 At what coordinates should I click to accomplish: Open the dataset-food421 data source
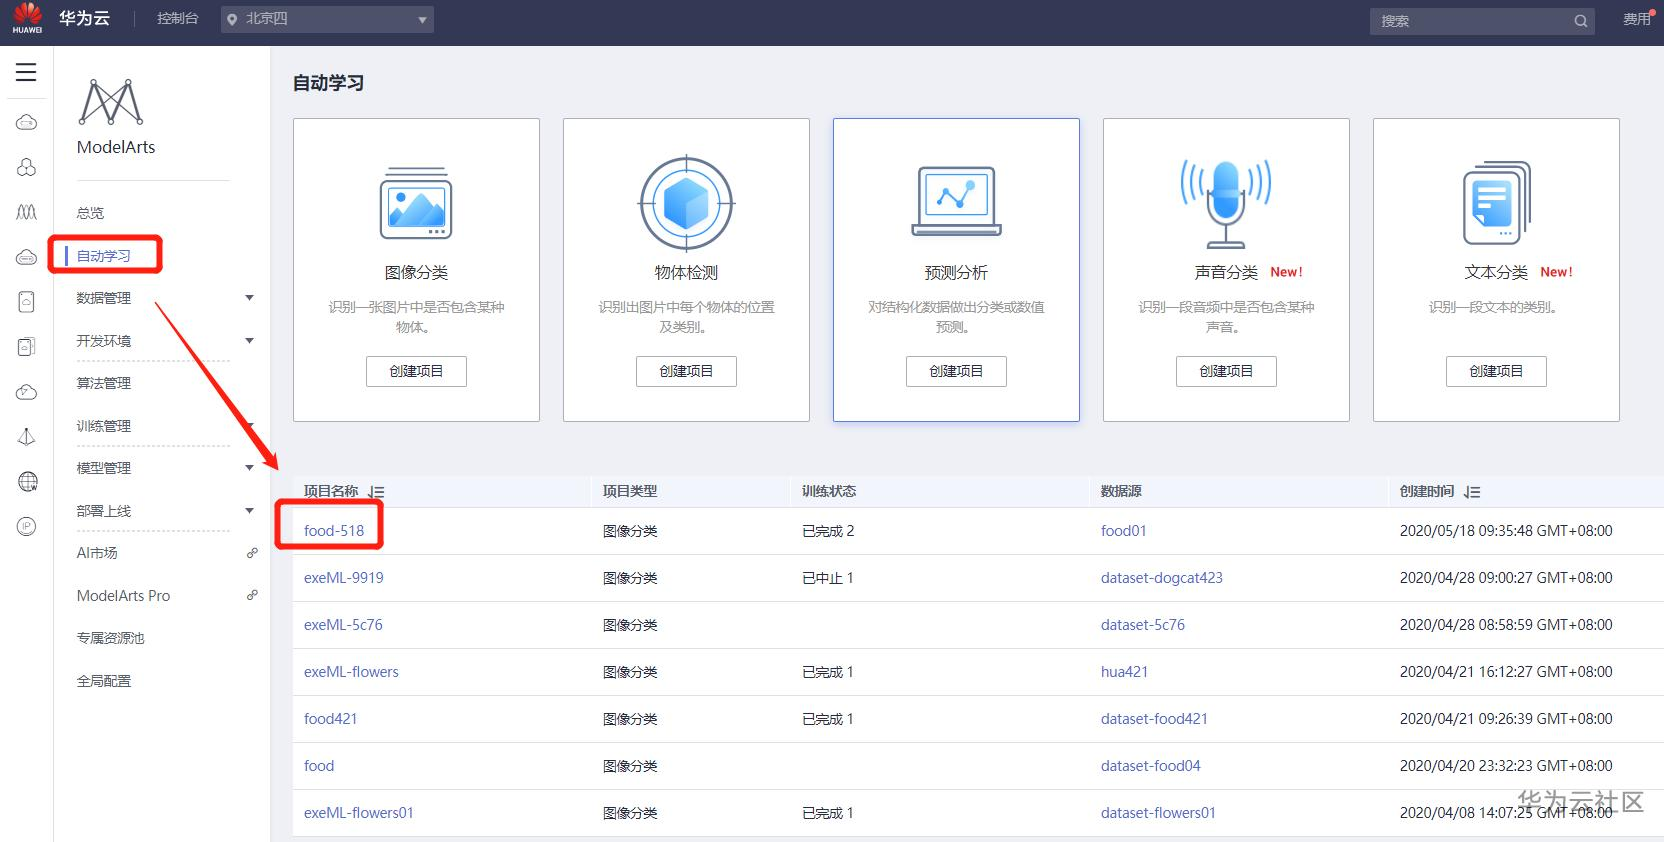pyautogui.click(x=1154, y=719)
